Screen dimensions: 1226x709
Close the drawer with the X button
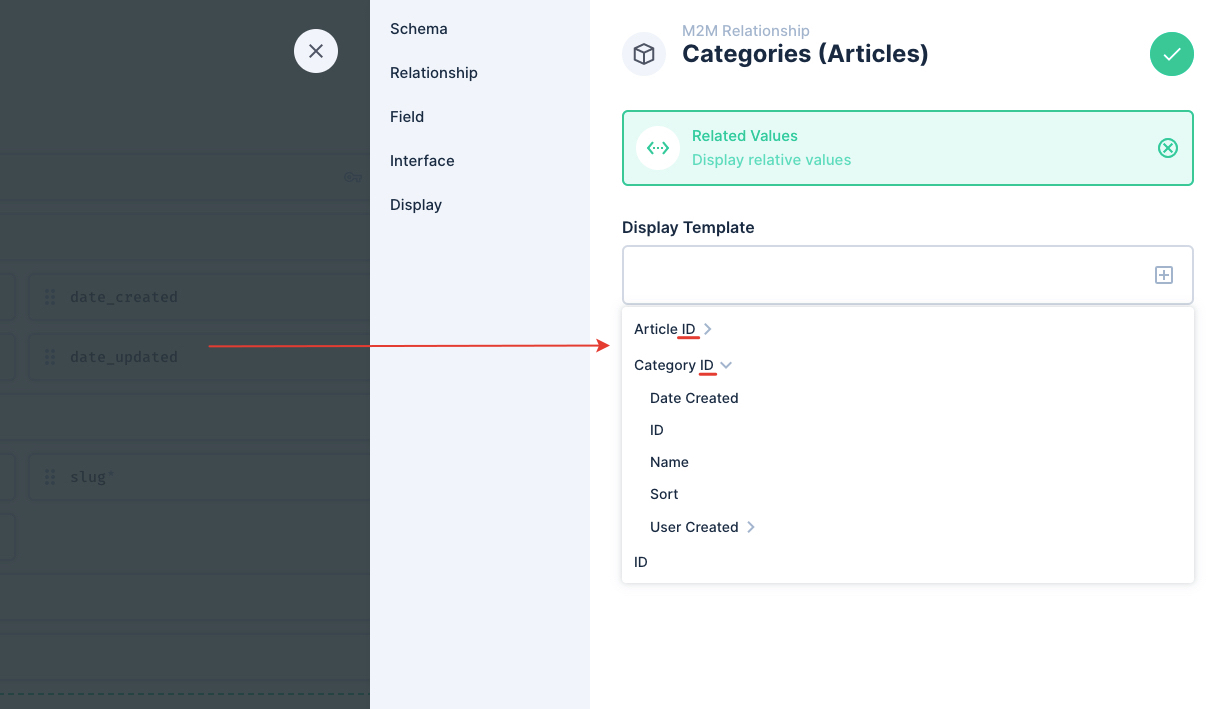click(x=316, y=51)
